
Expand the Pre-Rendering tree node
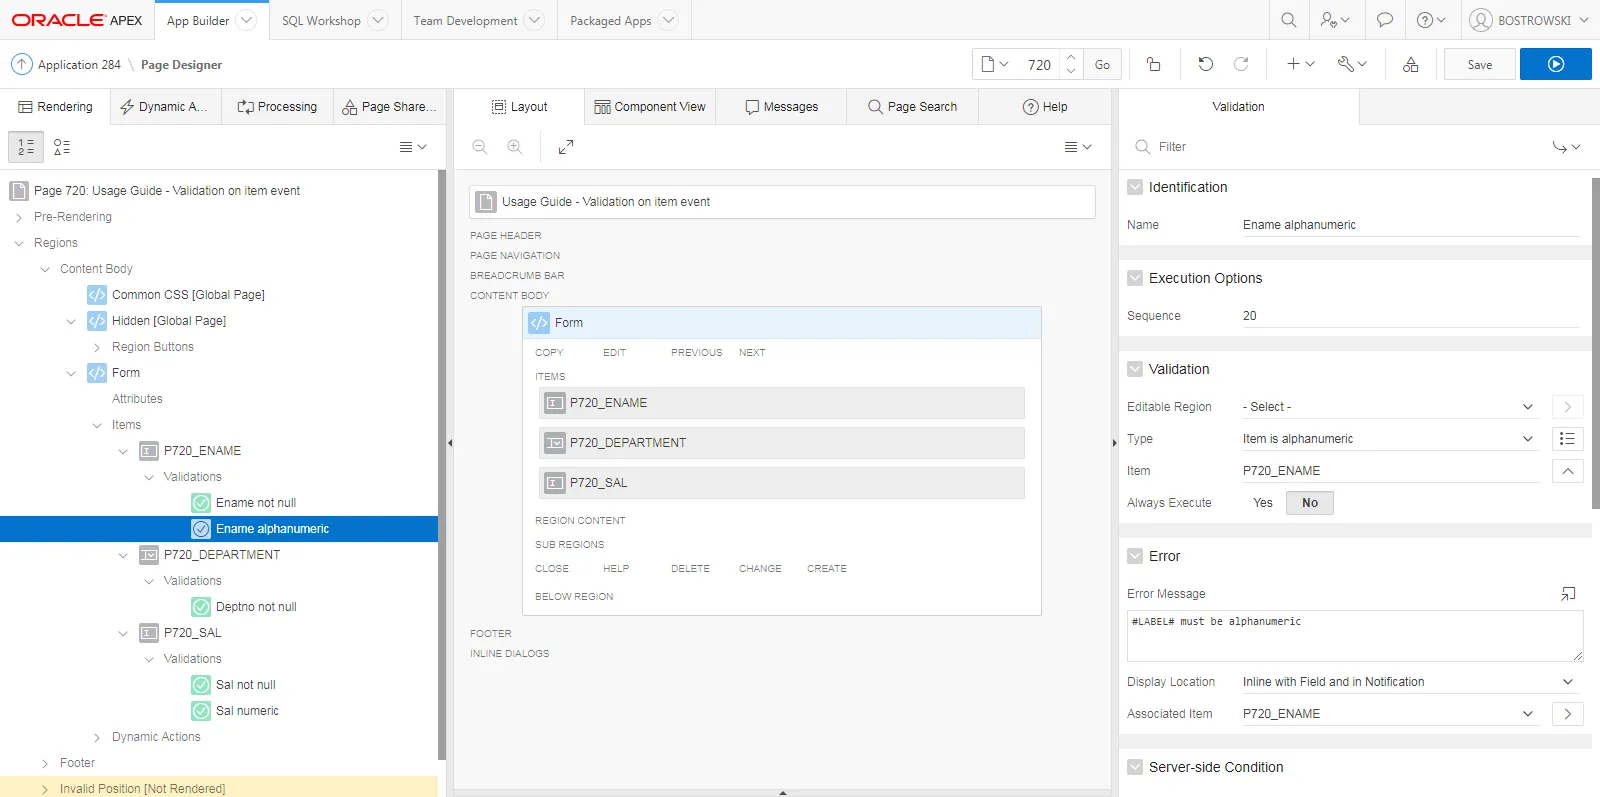click(19, 217)
